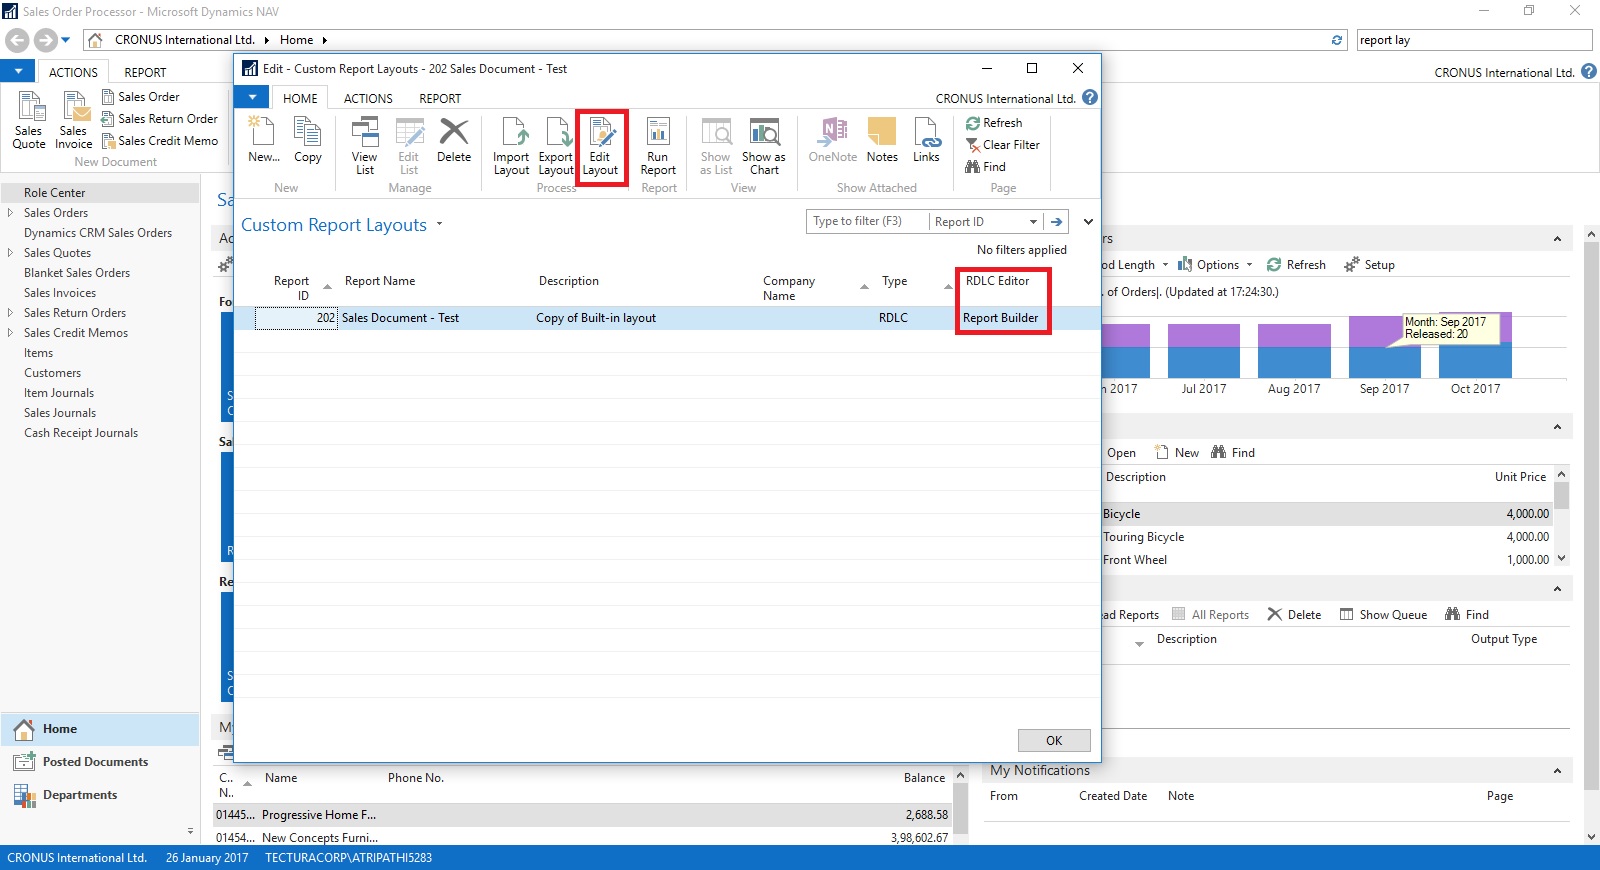
Task: Click the Type to filter input field
Action: tap(866, 222)
